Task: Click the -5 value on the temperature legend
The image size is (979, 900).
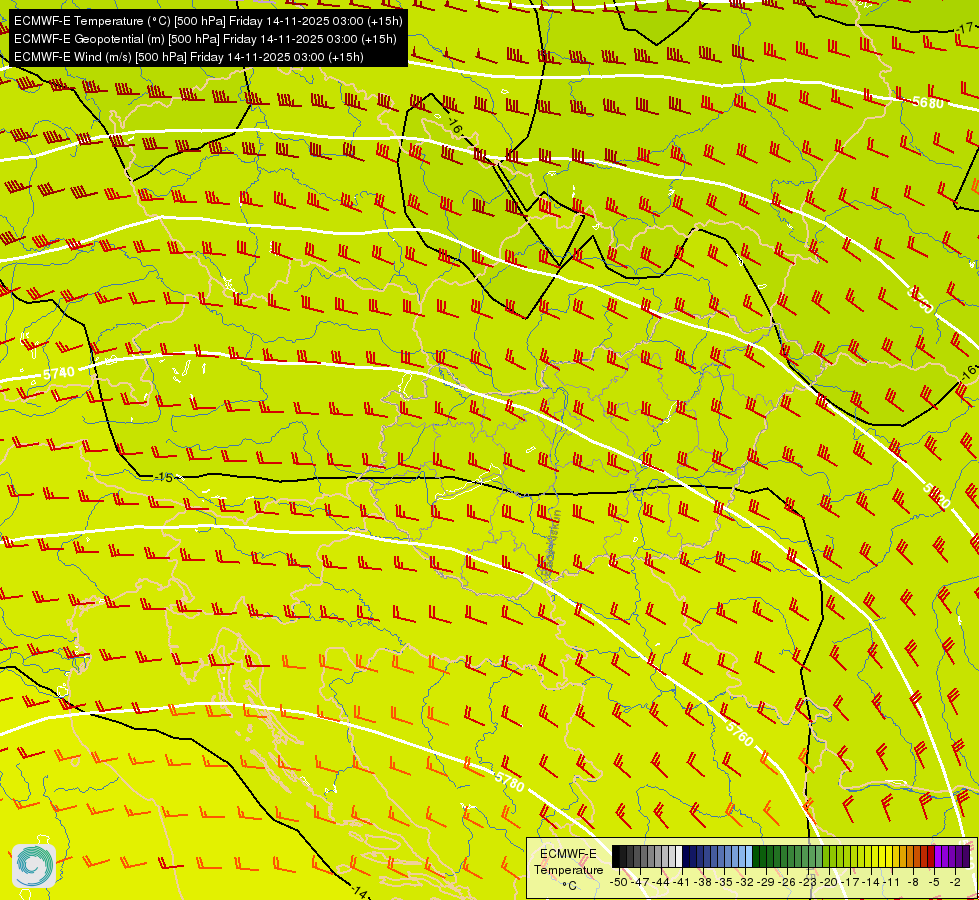Action: point(933,882)
